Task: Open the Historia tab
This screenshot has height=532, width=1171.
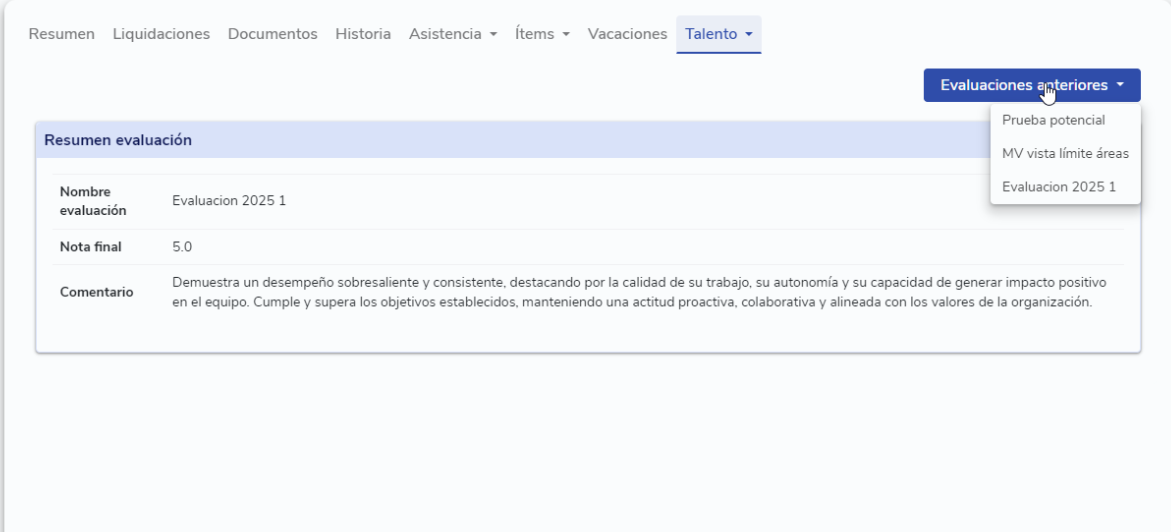Action: 363,34
